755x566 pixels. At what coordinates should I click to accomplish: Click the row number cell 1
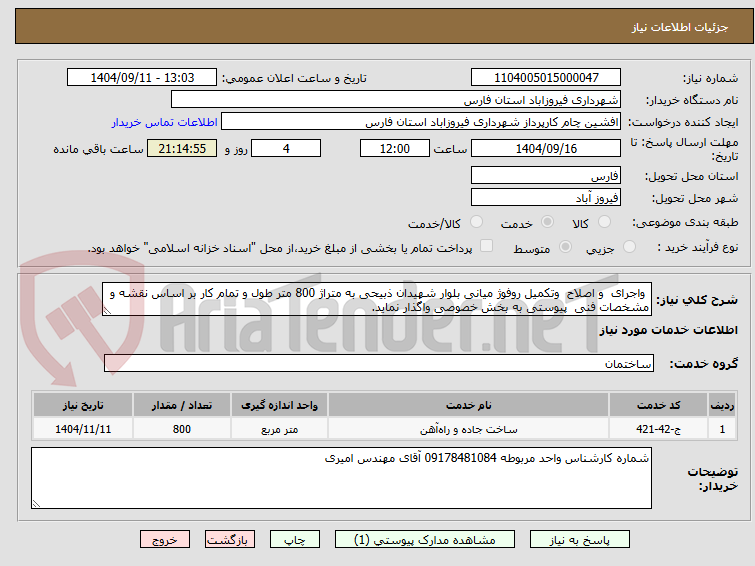tap(722, 429)
